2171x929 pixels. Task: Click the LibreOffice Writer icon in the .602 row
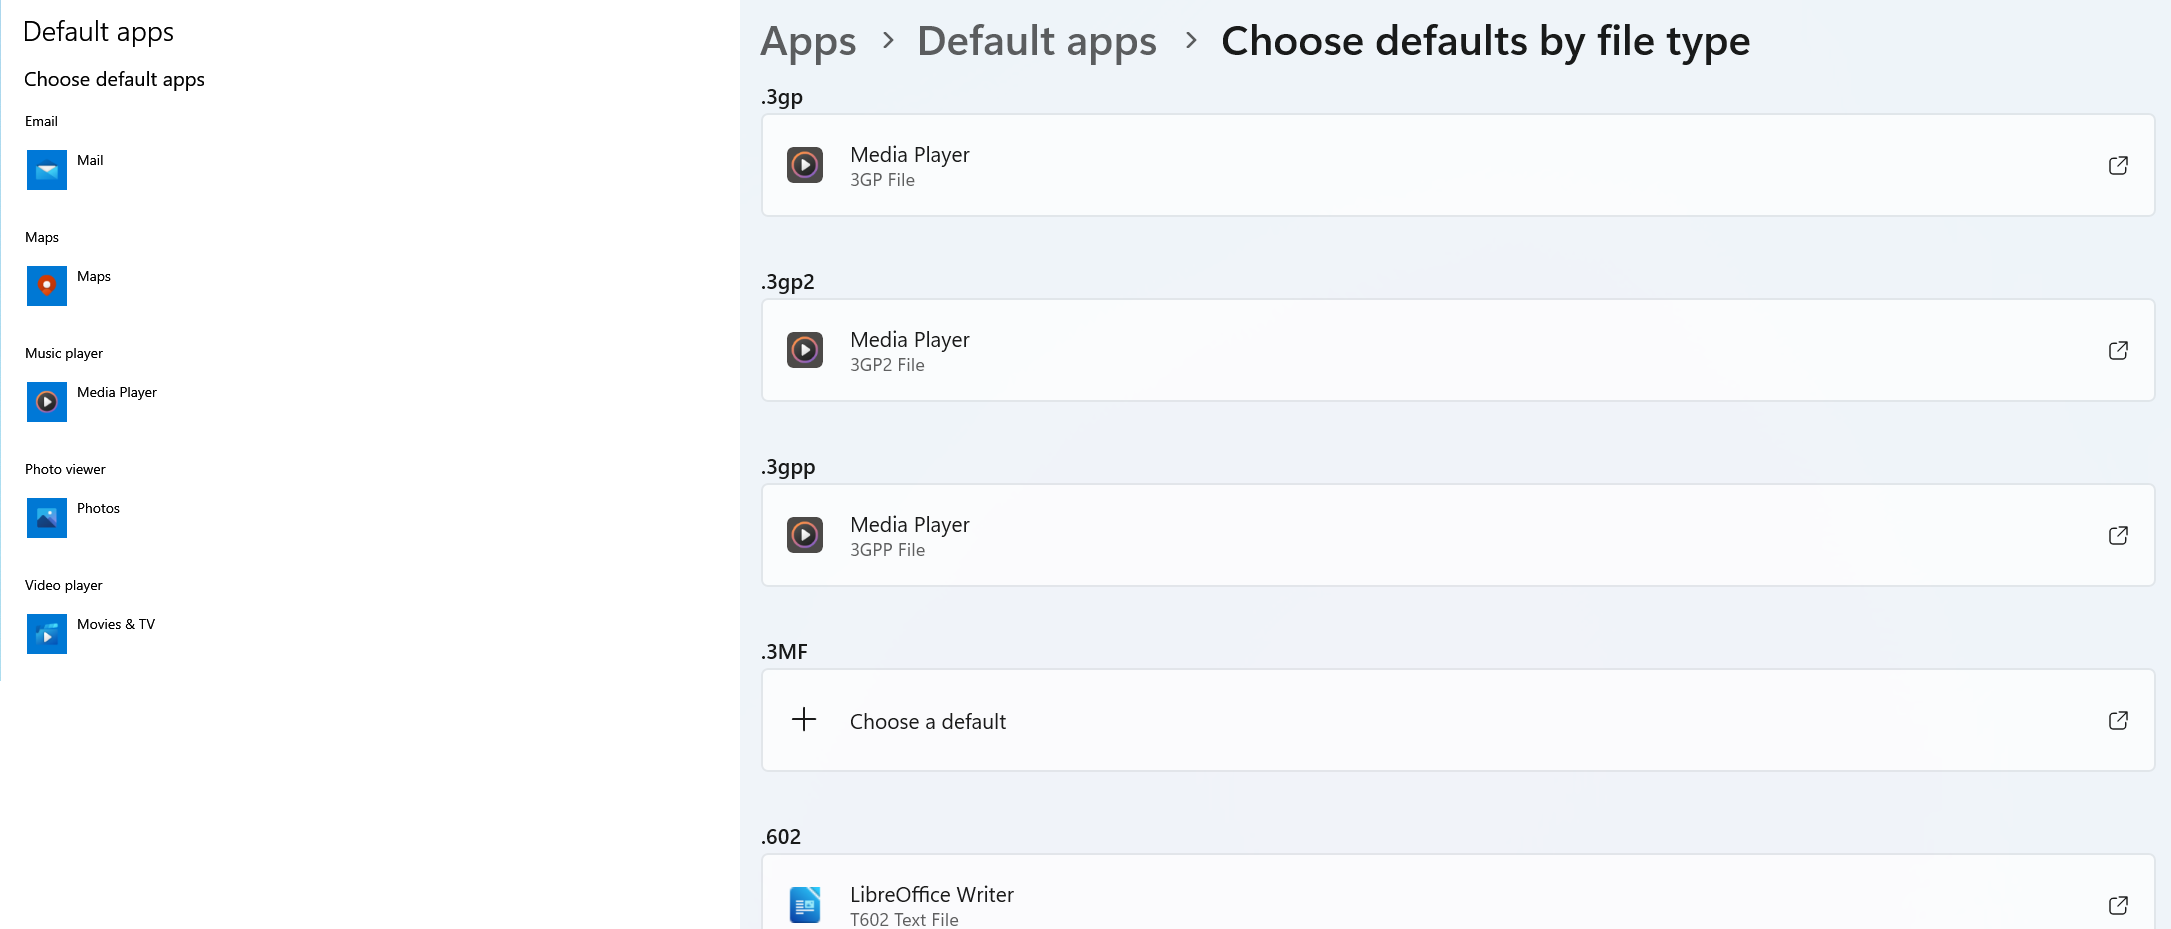pyautogui.click(x=805, y=905)
